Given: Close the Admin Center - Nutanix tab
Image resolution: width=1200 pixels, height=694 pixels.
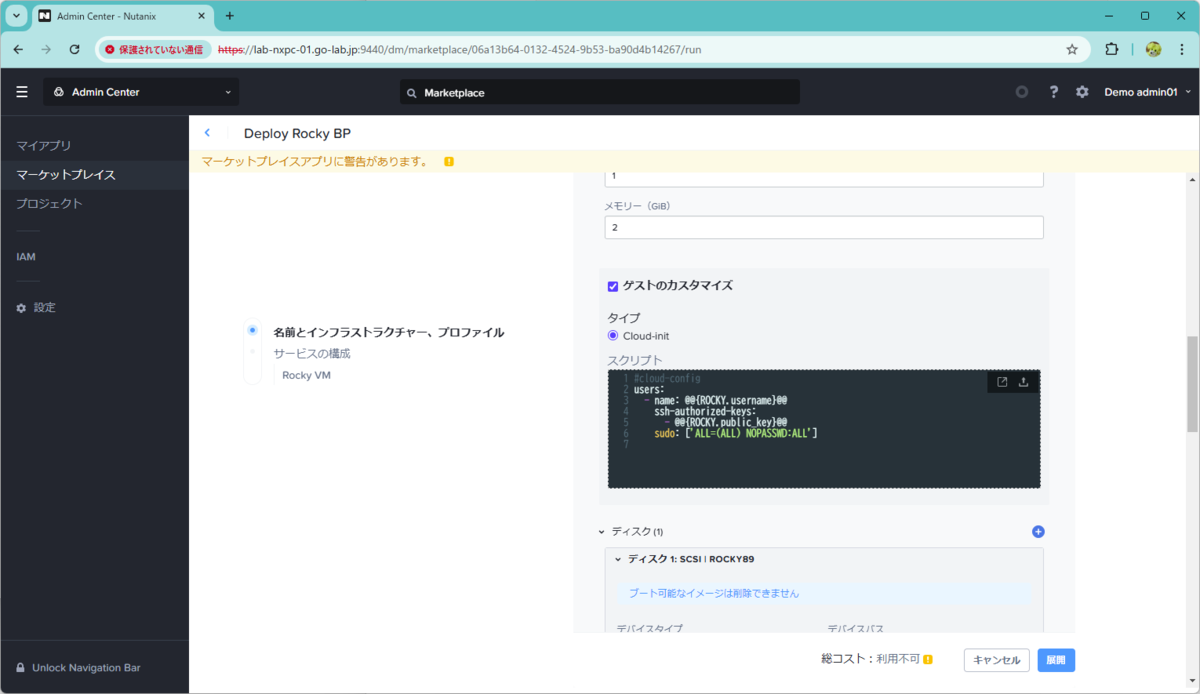Looking at the screenshot, I should (202, 16).
